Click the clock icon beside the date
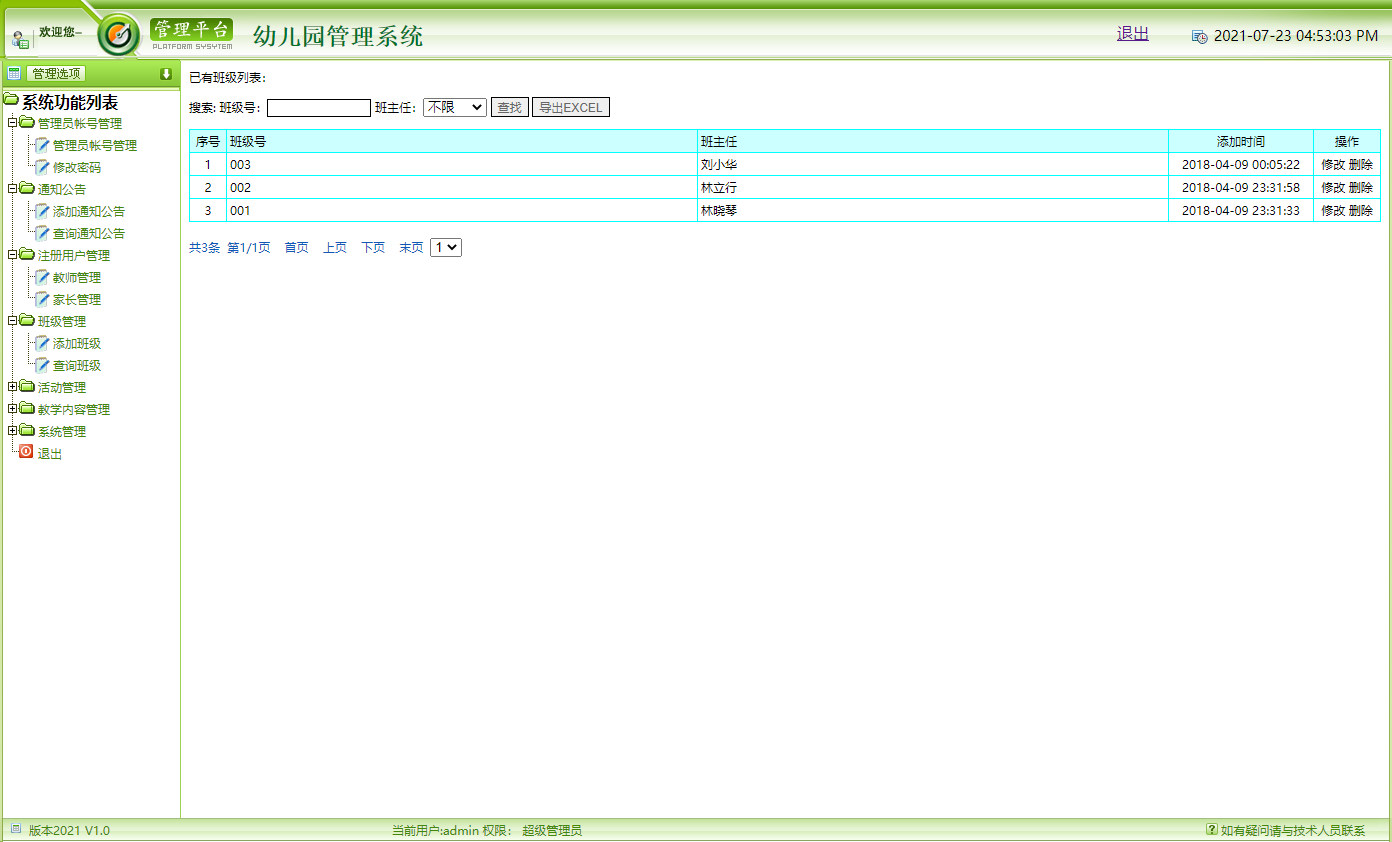 pos(1199,35)
